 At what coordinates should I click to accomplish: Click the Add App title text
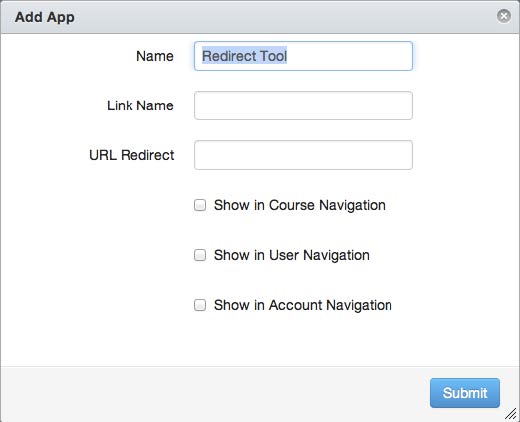[45, 17]
